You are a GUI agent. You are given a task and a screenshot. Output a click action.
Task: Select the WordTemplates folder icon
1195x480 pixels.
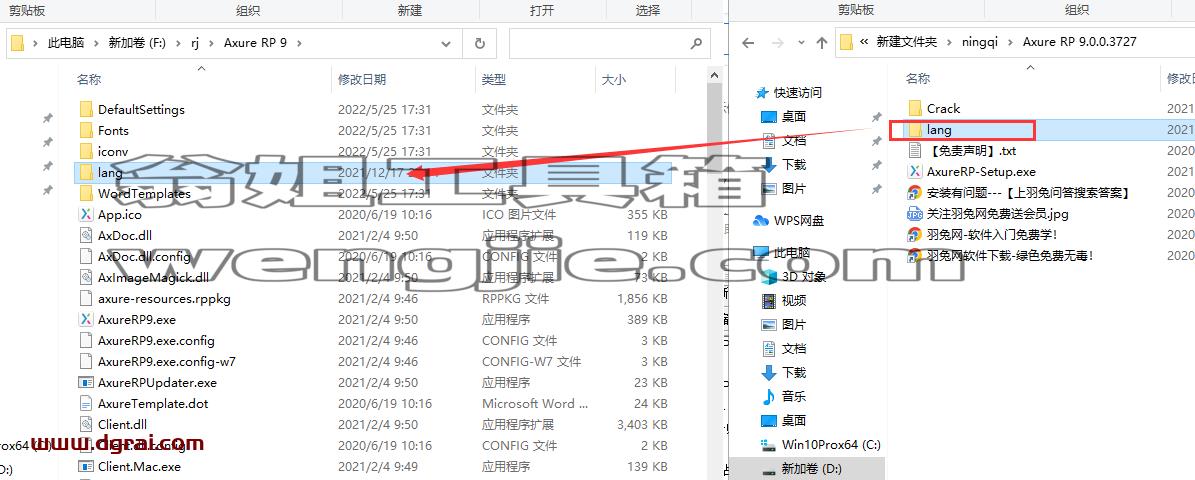(86, 194)
